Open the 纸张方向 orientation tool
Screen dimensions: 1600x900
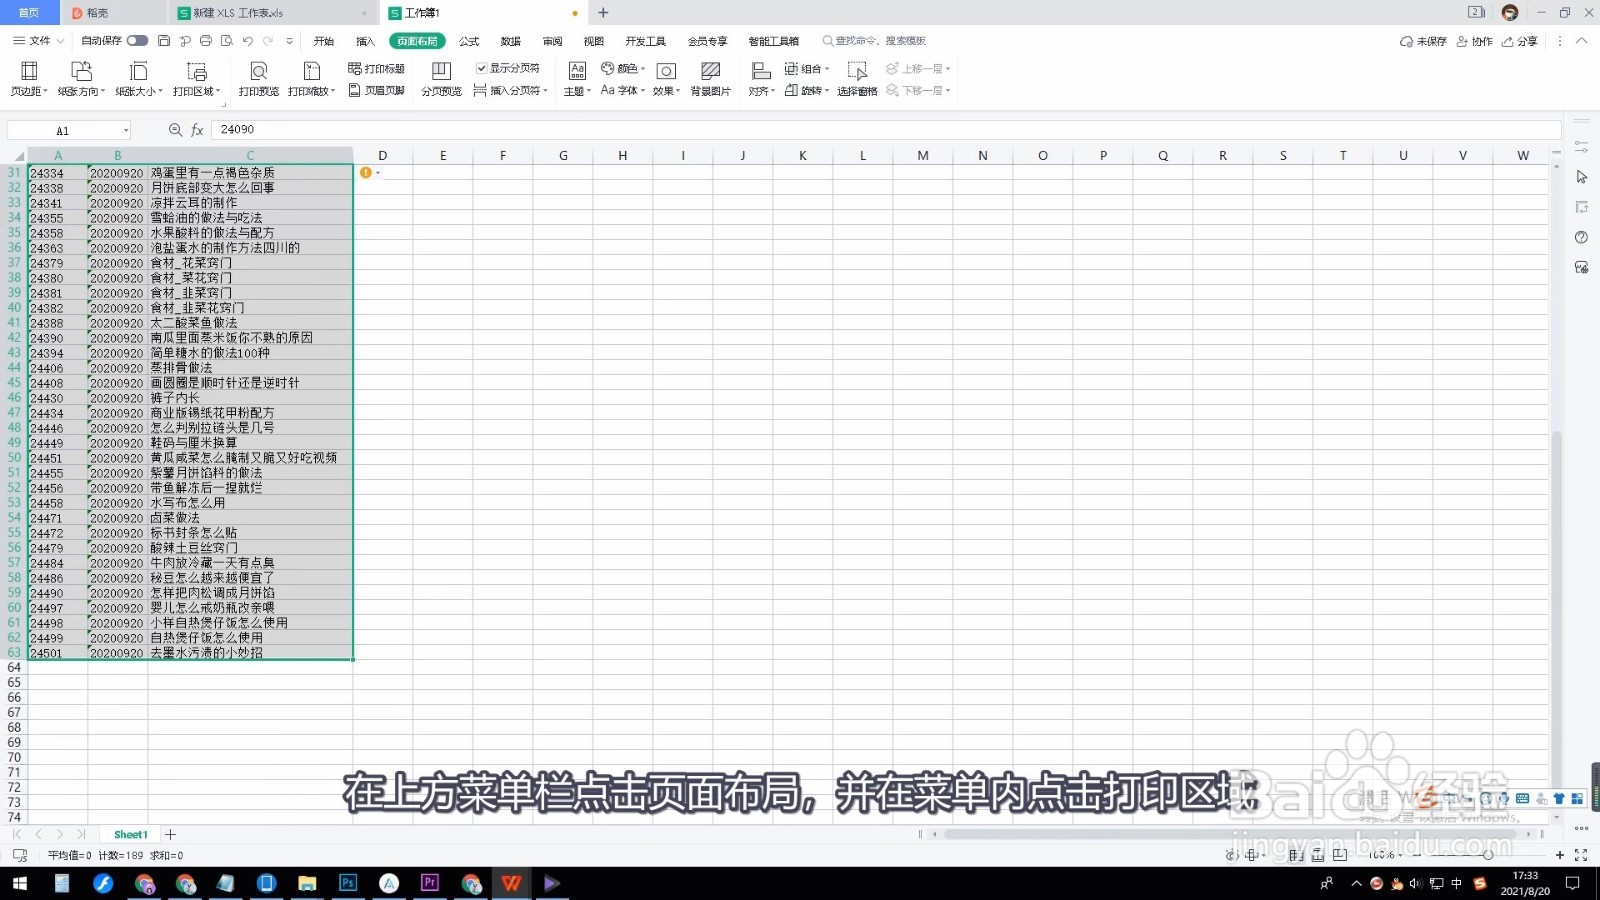point(81,78)
